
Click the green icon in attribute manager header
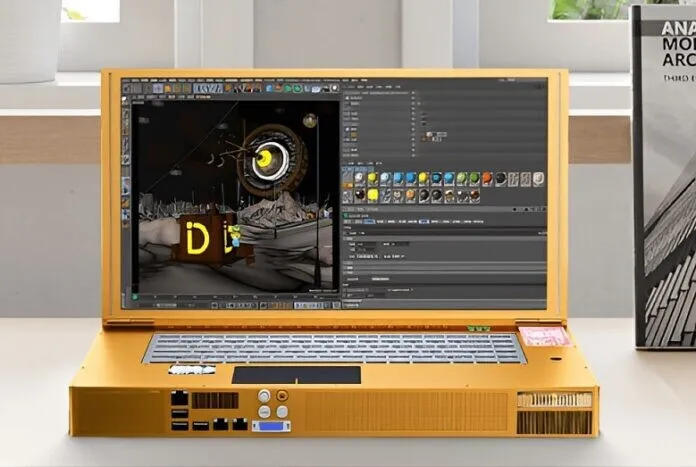click(346, 216)
